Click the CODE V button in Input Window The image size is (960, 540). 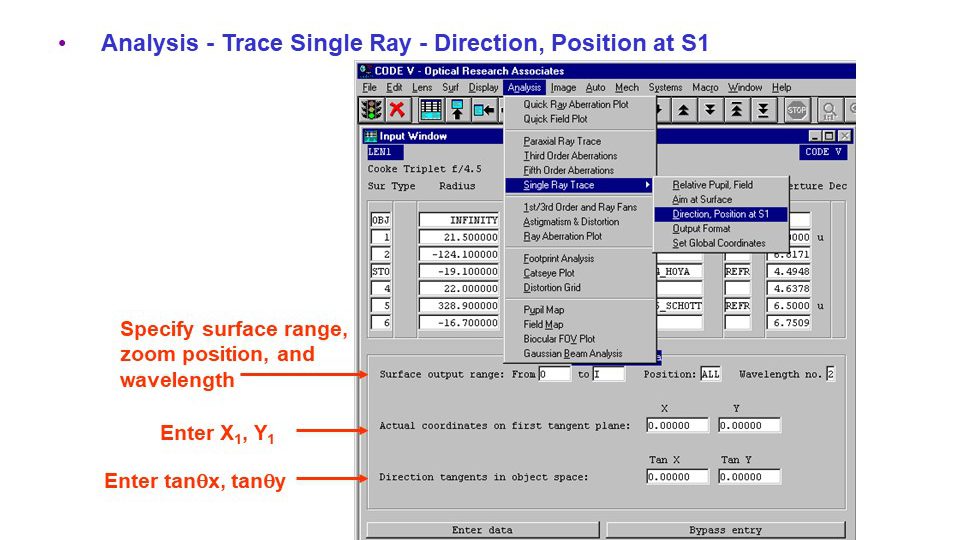823,152
